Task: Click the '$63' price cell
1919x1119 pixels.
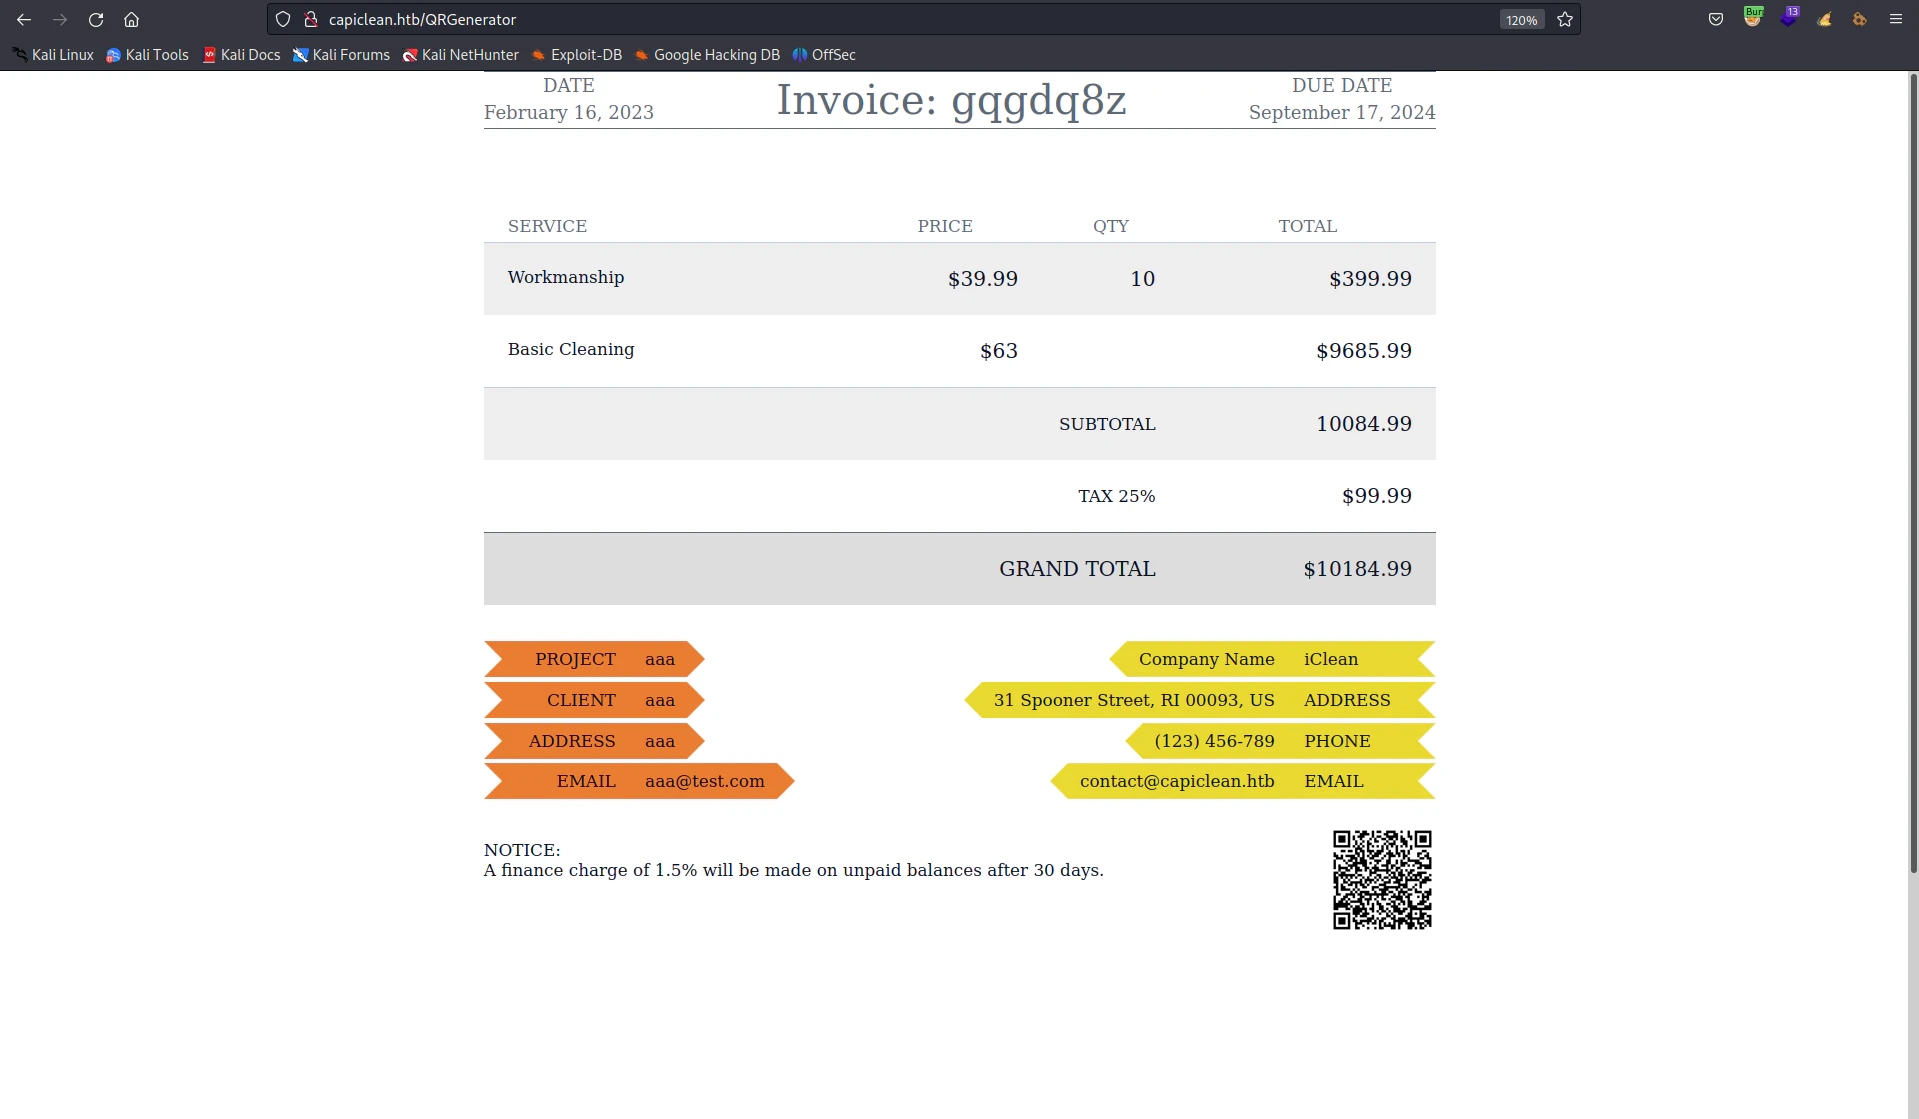Action: pos(999,351)
